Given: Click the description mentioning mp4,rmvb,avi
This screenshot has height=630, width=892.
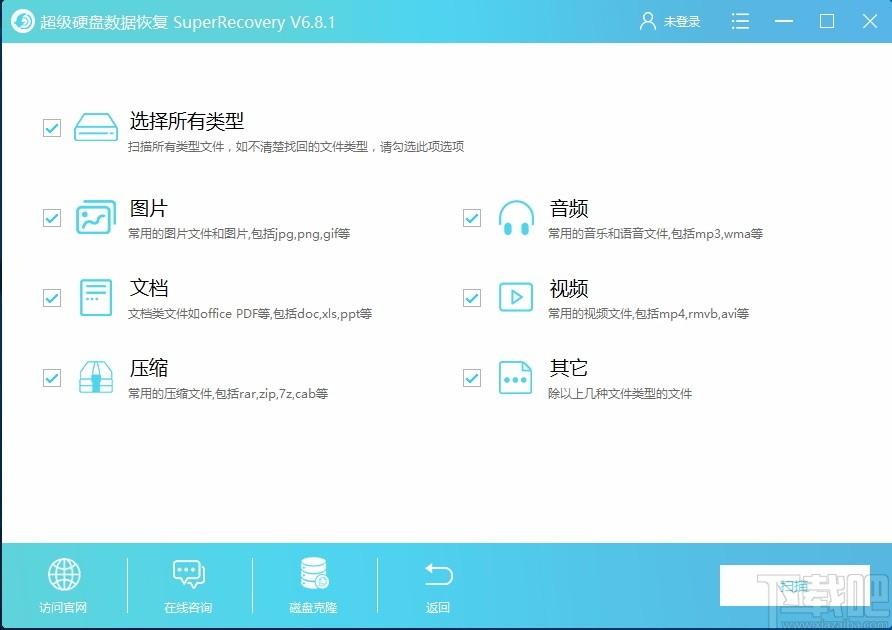Looking at the screenshot, I should pyautogui.click(x=649, y=314).
